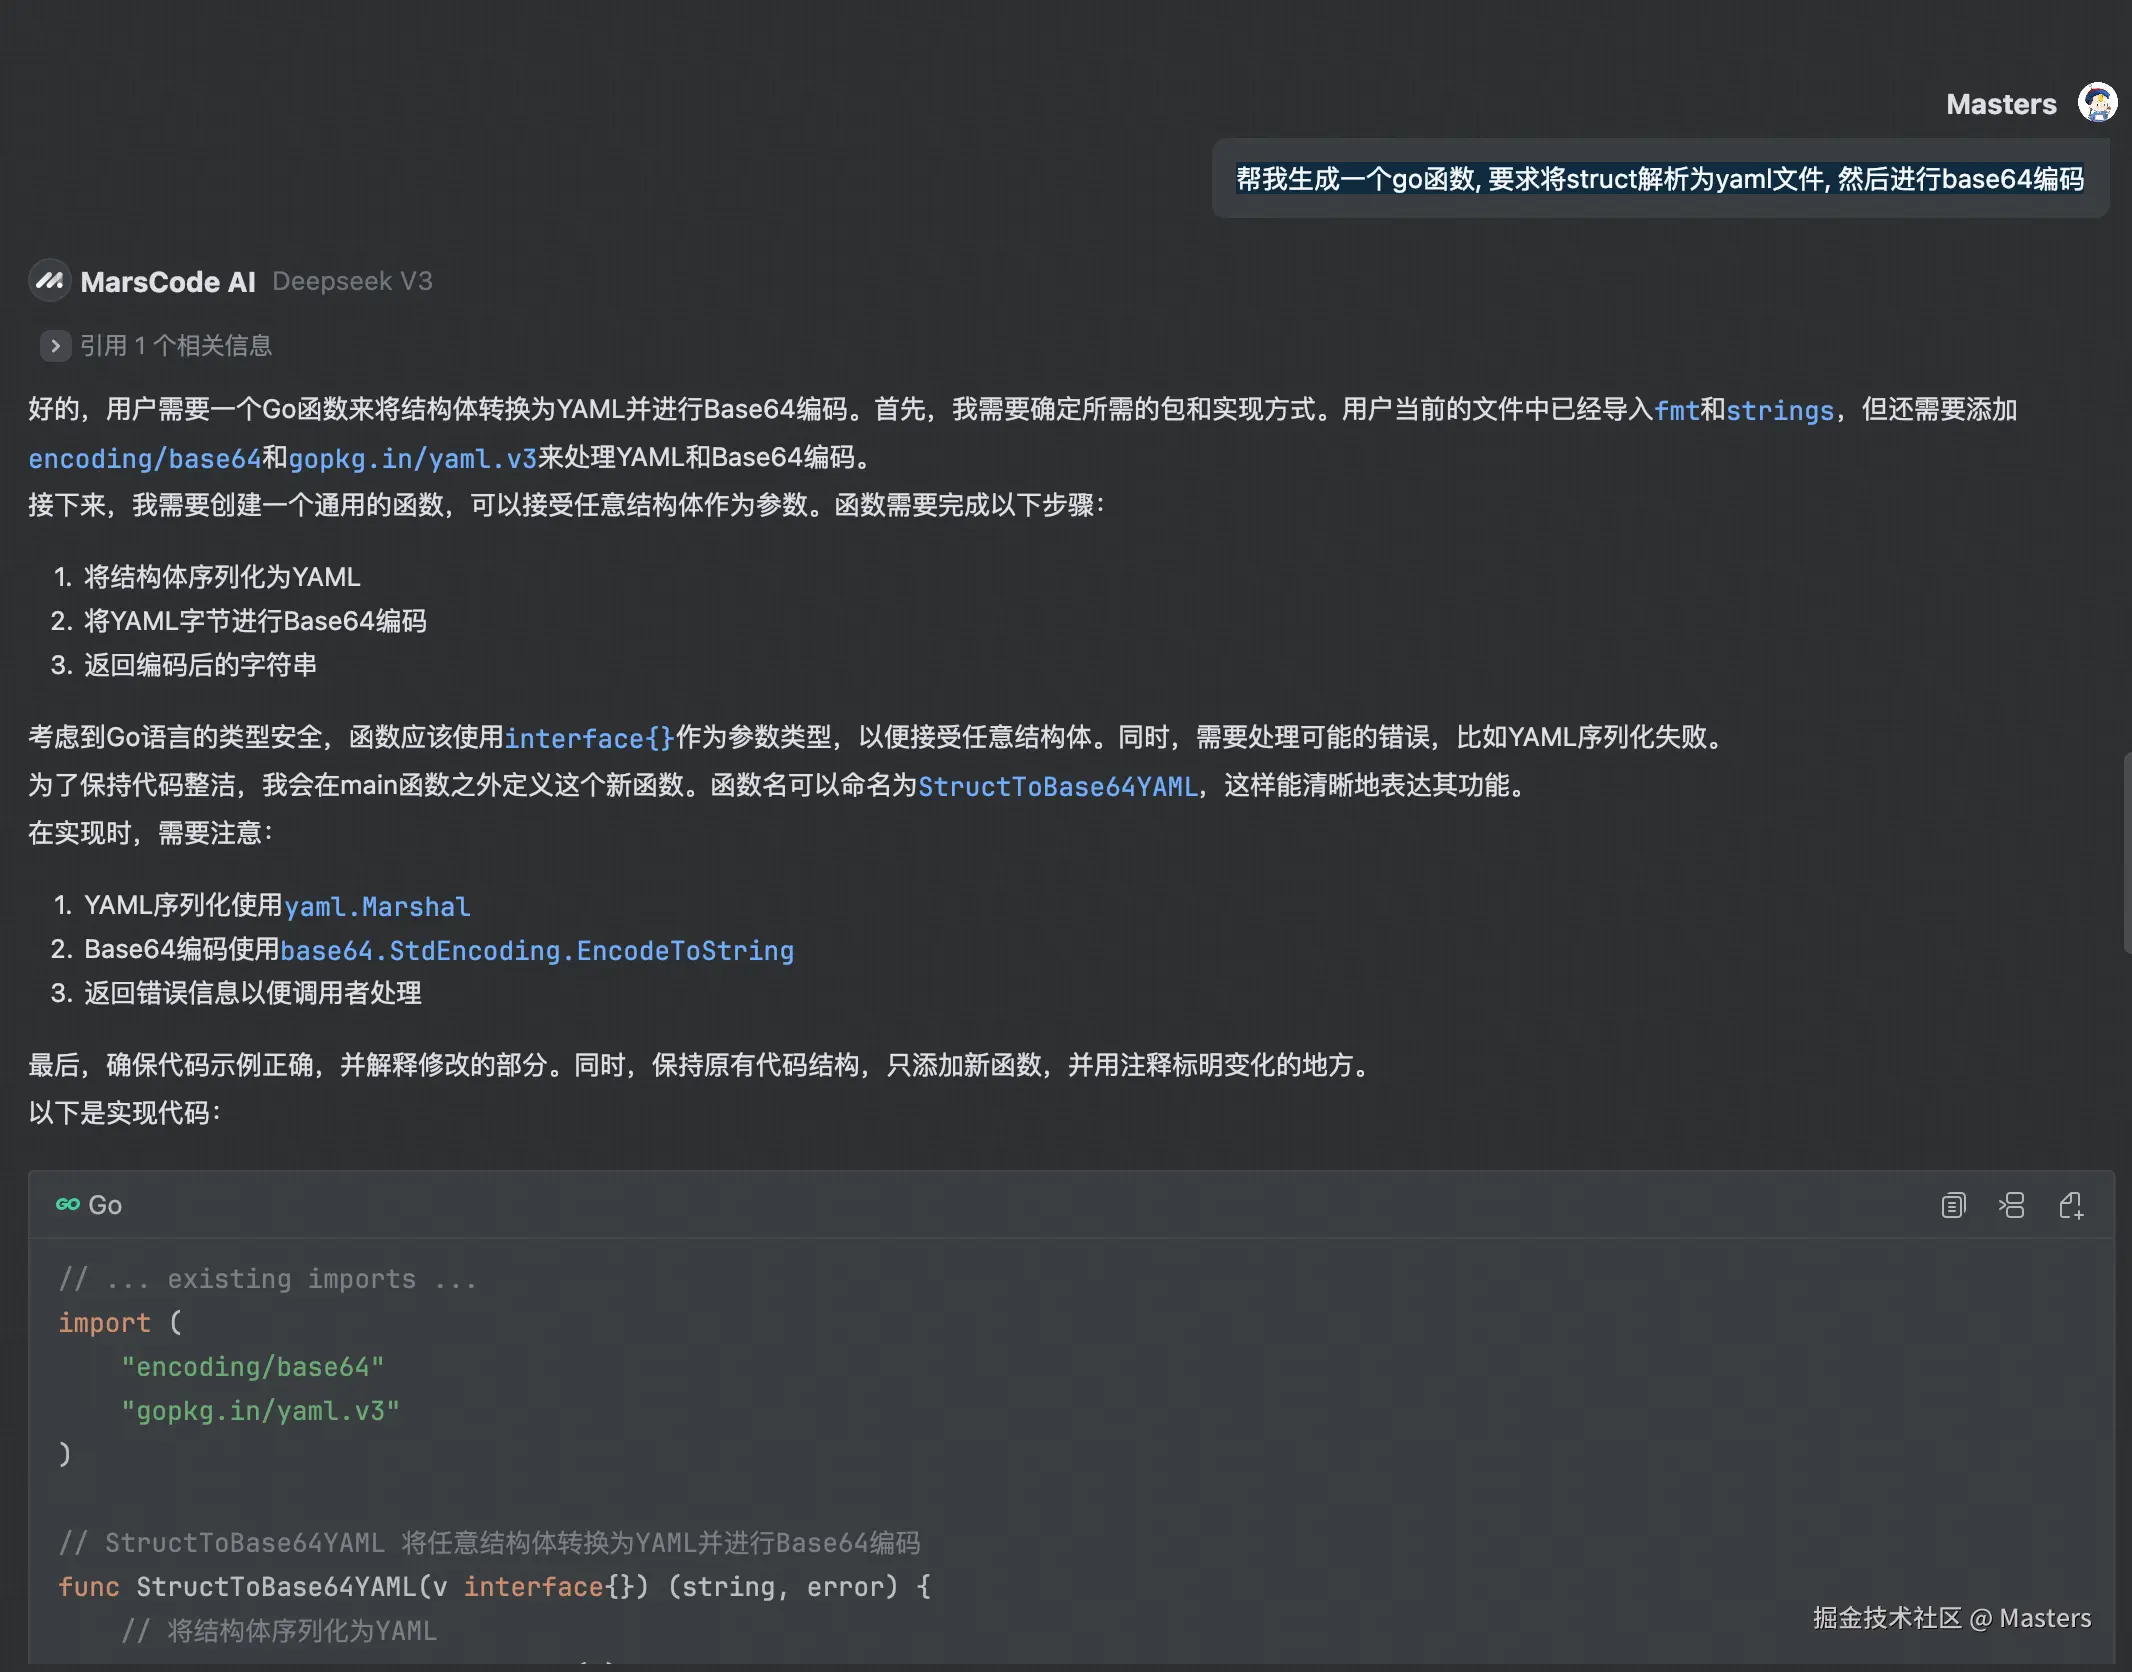The width and height of the screenshot is (2132, 1672).
Task: Click the chevron icon beside 引用 1 个相关信息
Action: (x=54, y=346)
